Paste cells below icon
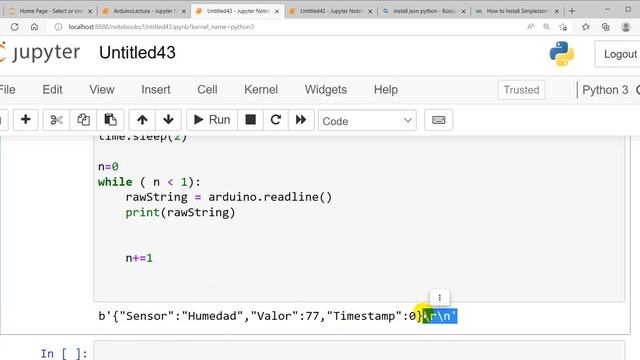This screenshot has width=640, height=360. coord(110,120)
